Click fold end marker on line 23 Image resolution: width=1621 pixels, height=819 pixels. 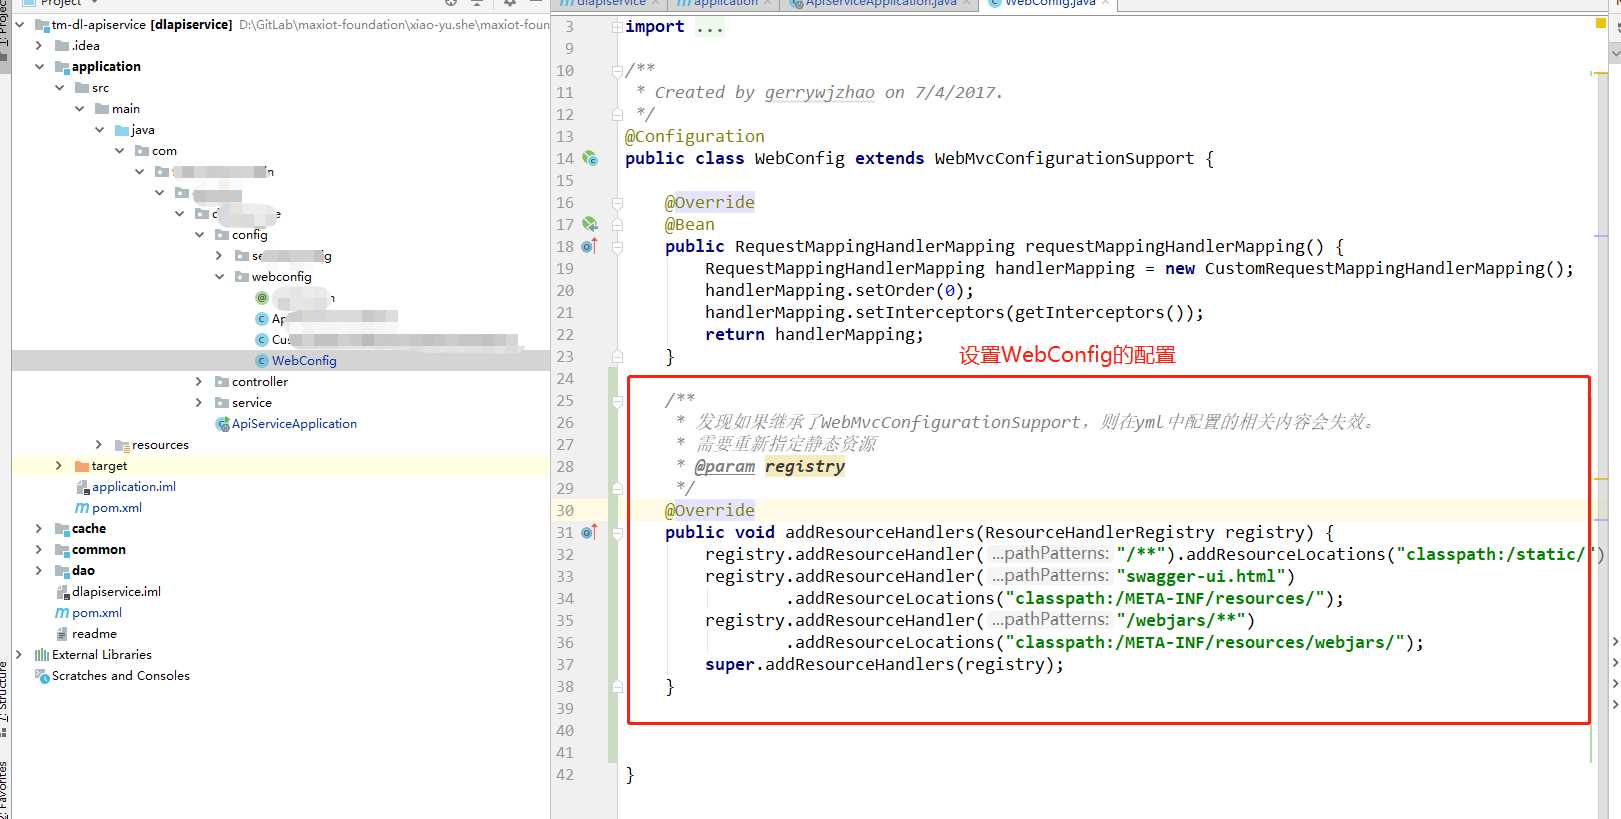pyautogui.click(x=617, y=357)
